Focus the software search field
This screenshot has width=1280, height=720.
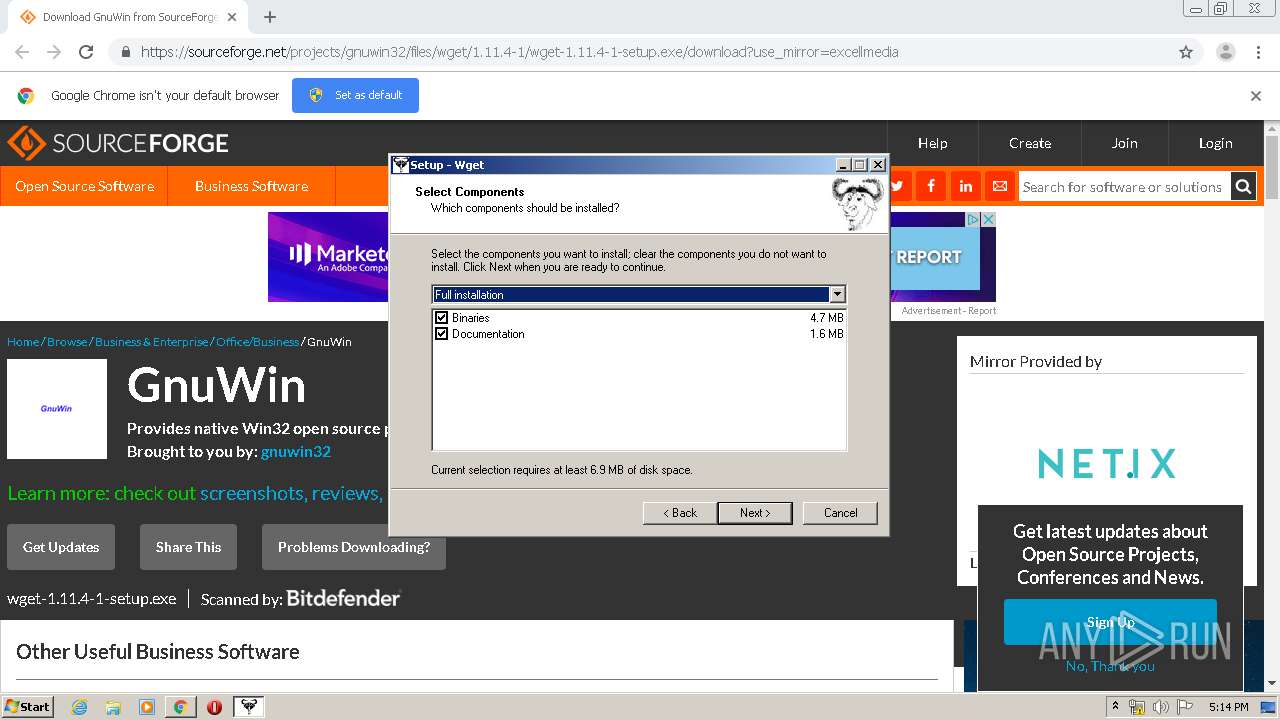1124,187
